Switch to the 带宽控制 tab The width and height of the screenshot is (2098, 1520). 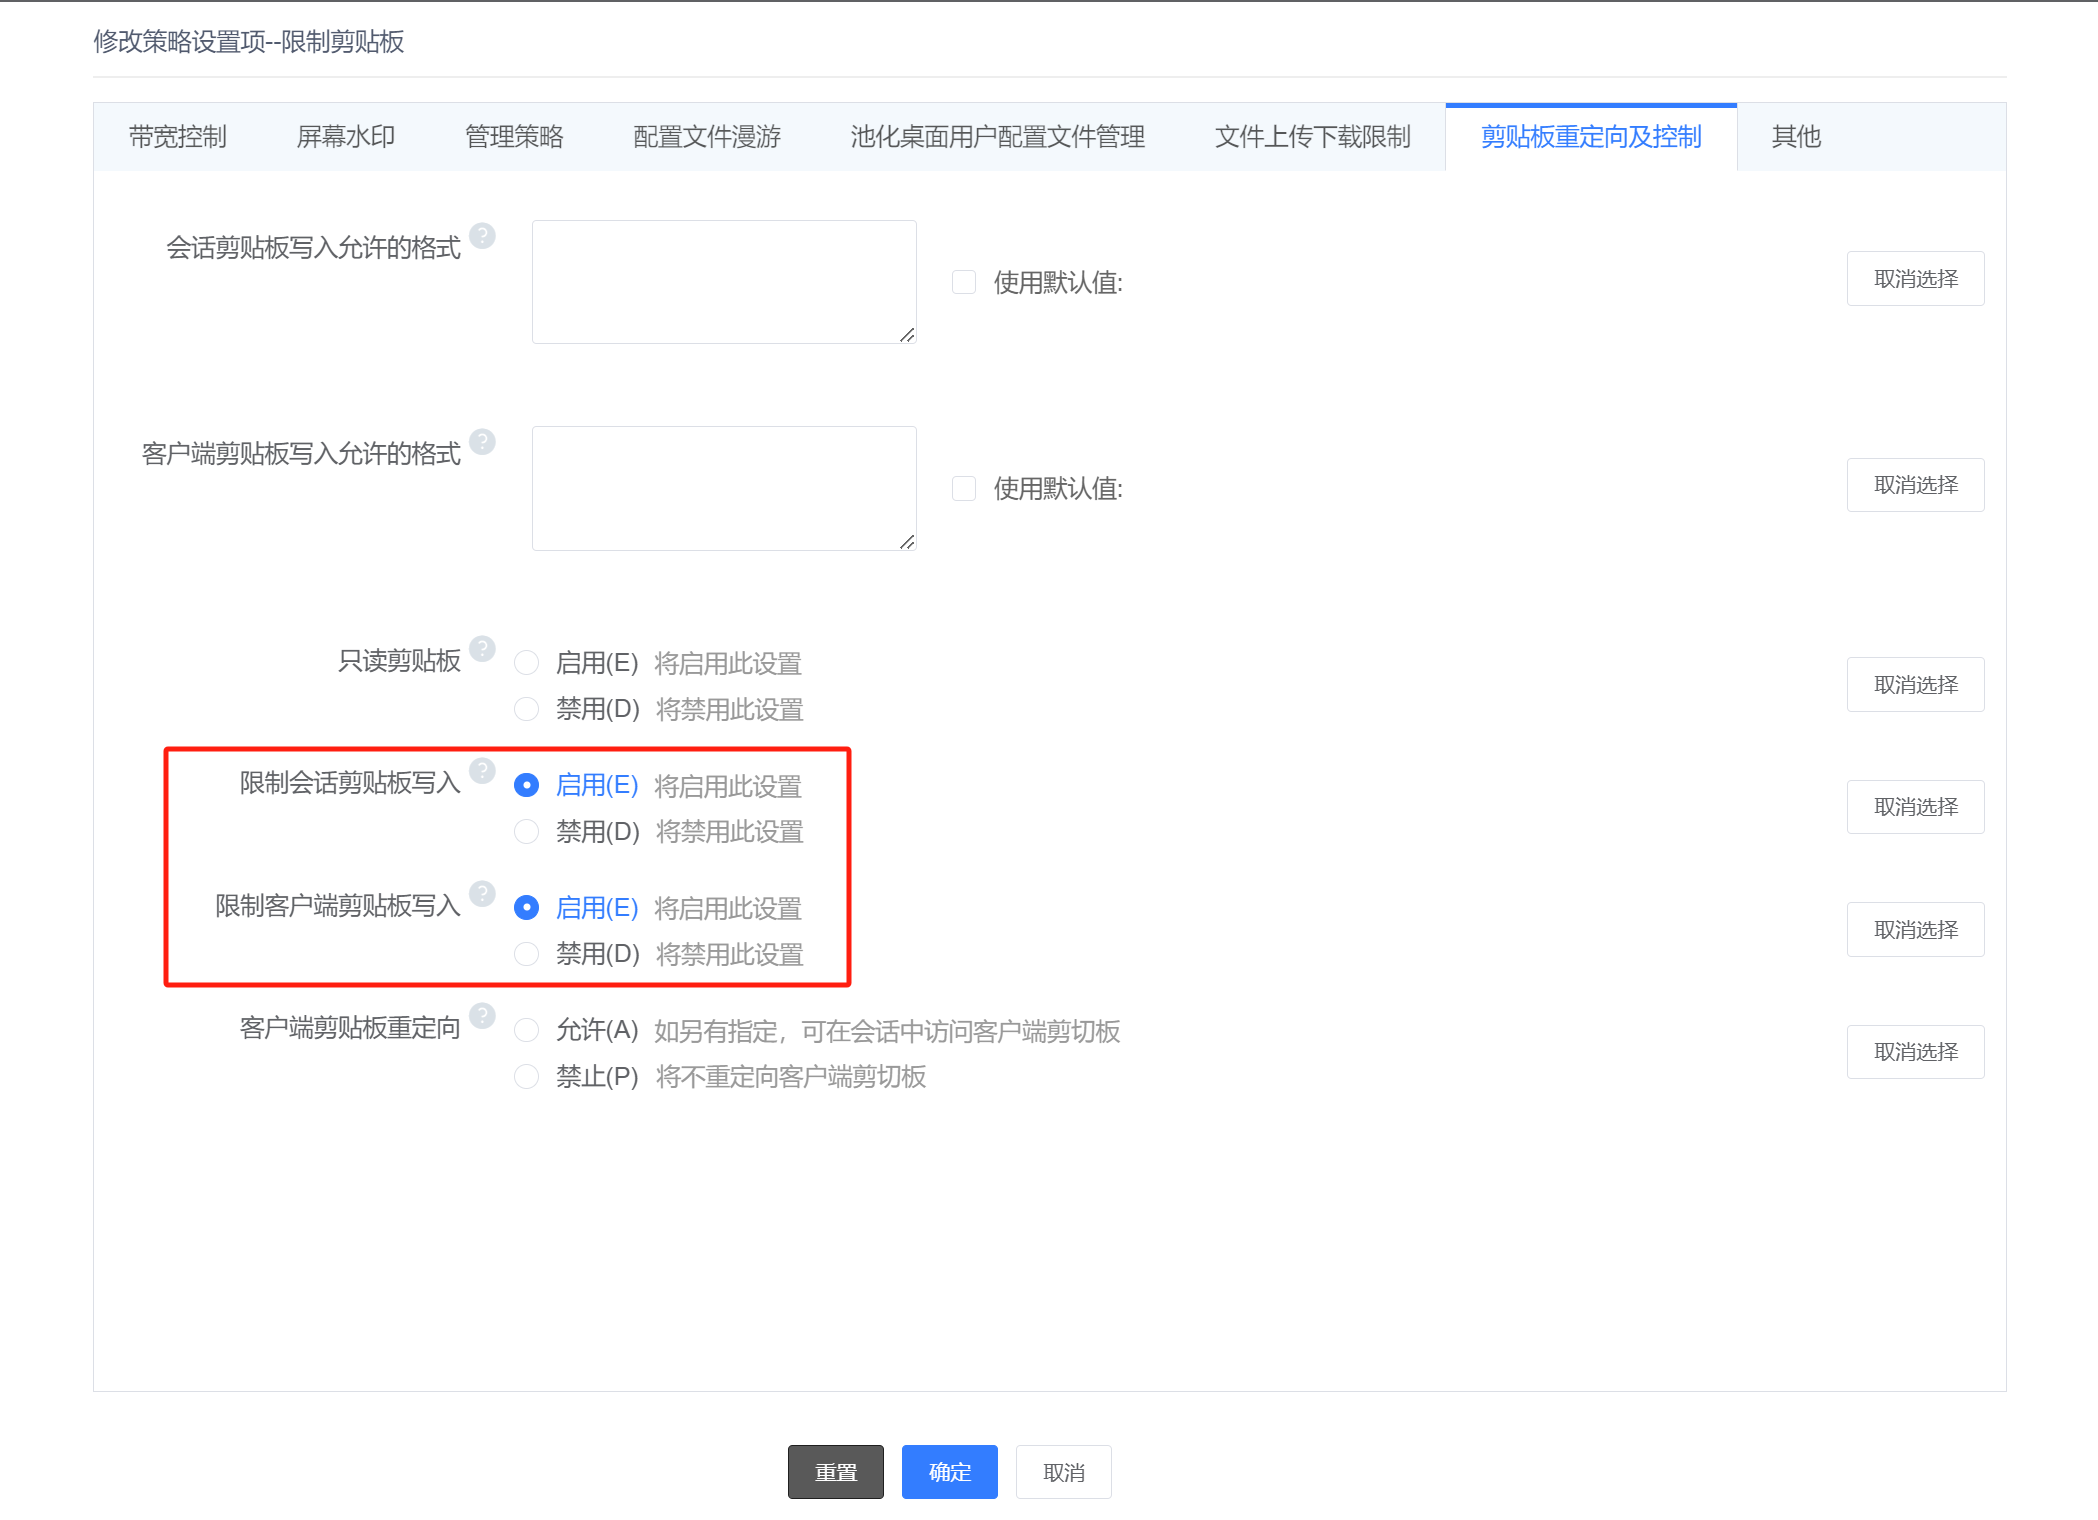point(178,137)
